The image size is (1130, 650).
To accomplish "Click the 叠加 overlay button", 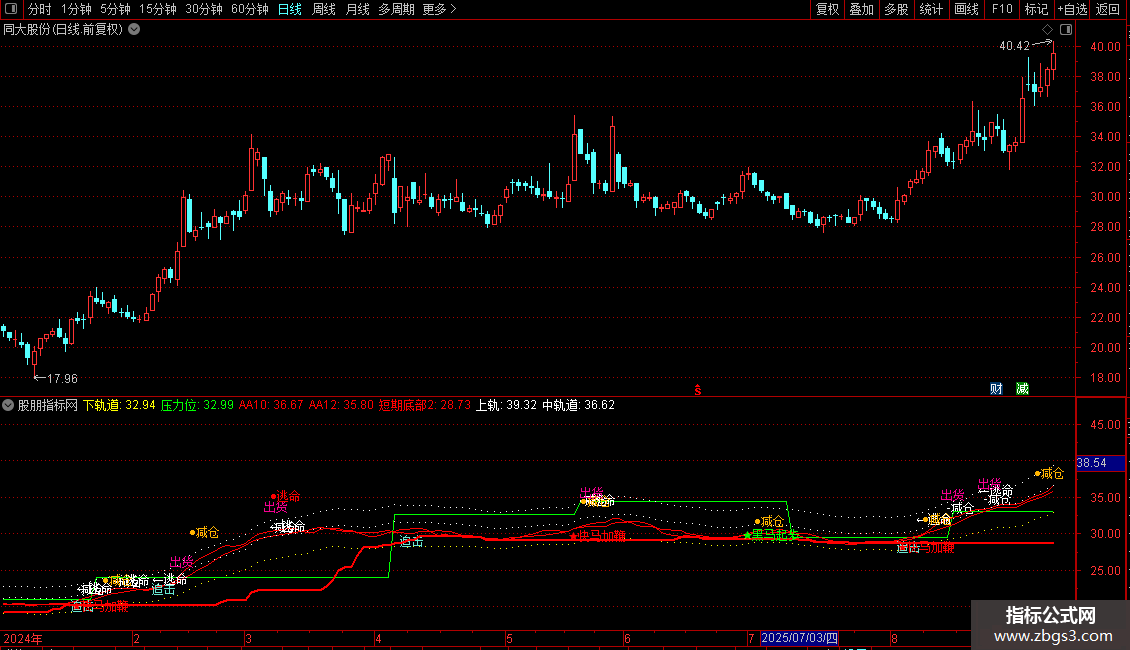I will pyautogui.click(x=861, y=9).
